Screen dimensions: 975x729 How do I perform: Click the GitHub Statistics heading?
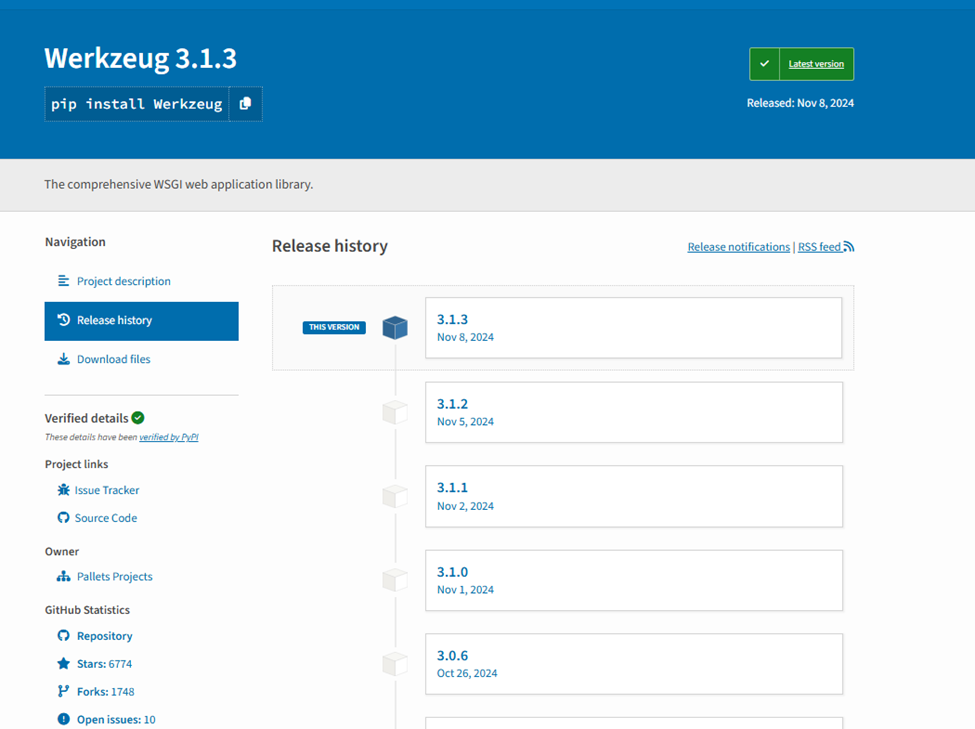[87, 610]
